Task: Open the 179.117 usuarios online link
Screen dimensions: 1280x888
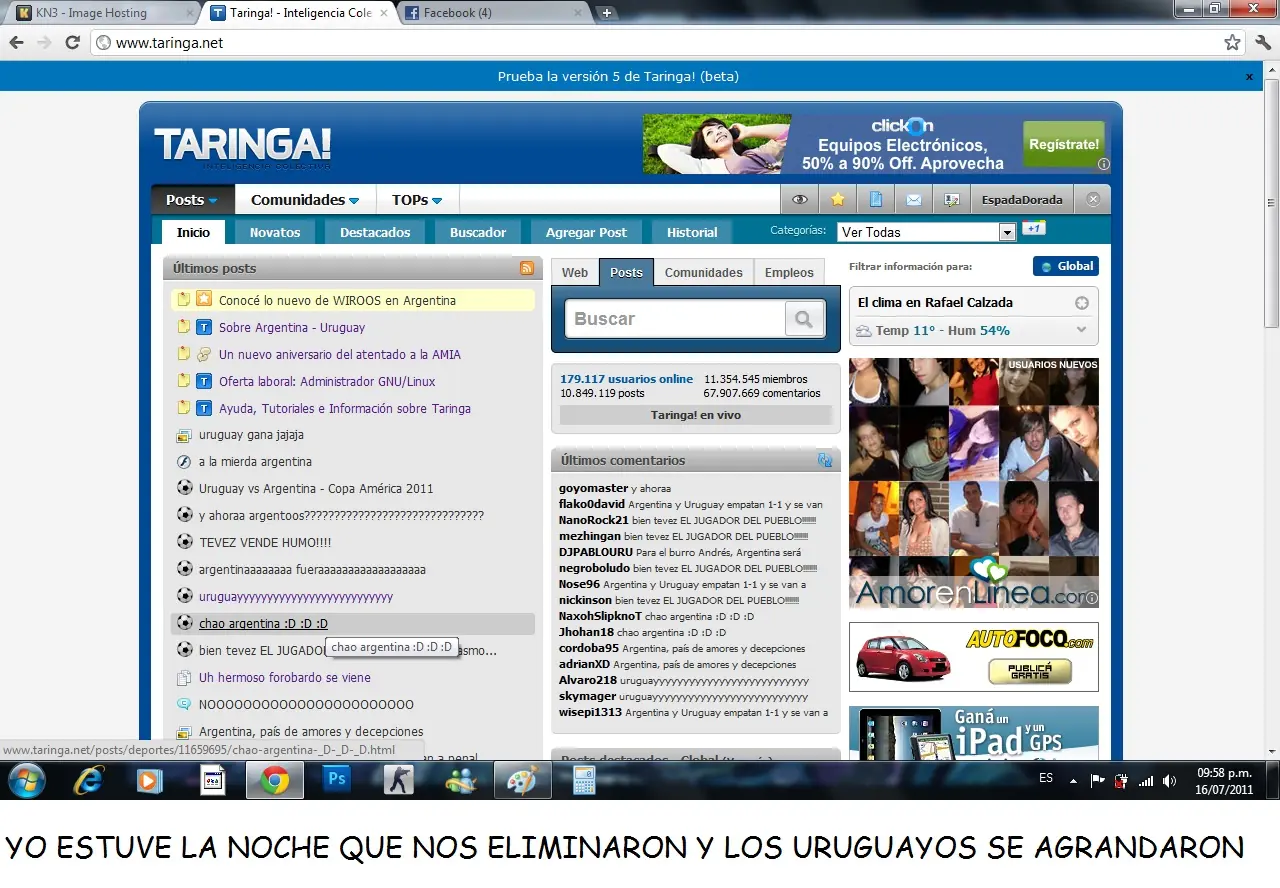Action: point(626,379)
